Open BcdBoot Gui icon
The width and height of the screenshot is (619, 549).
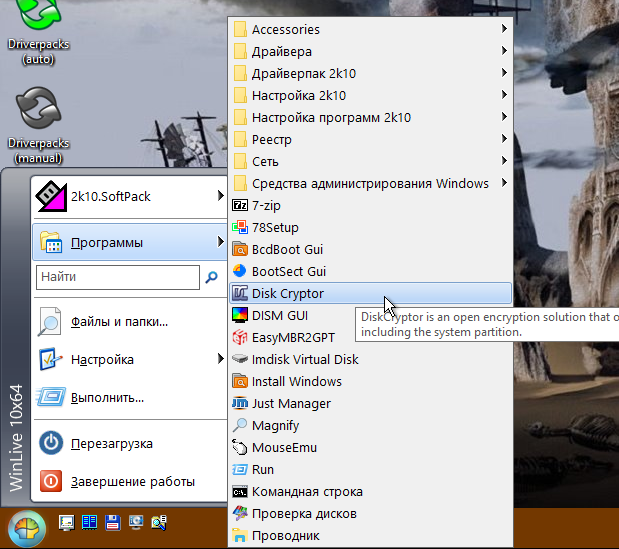[x=240, y=249]
